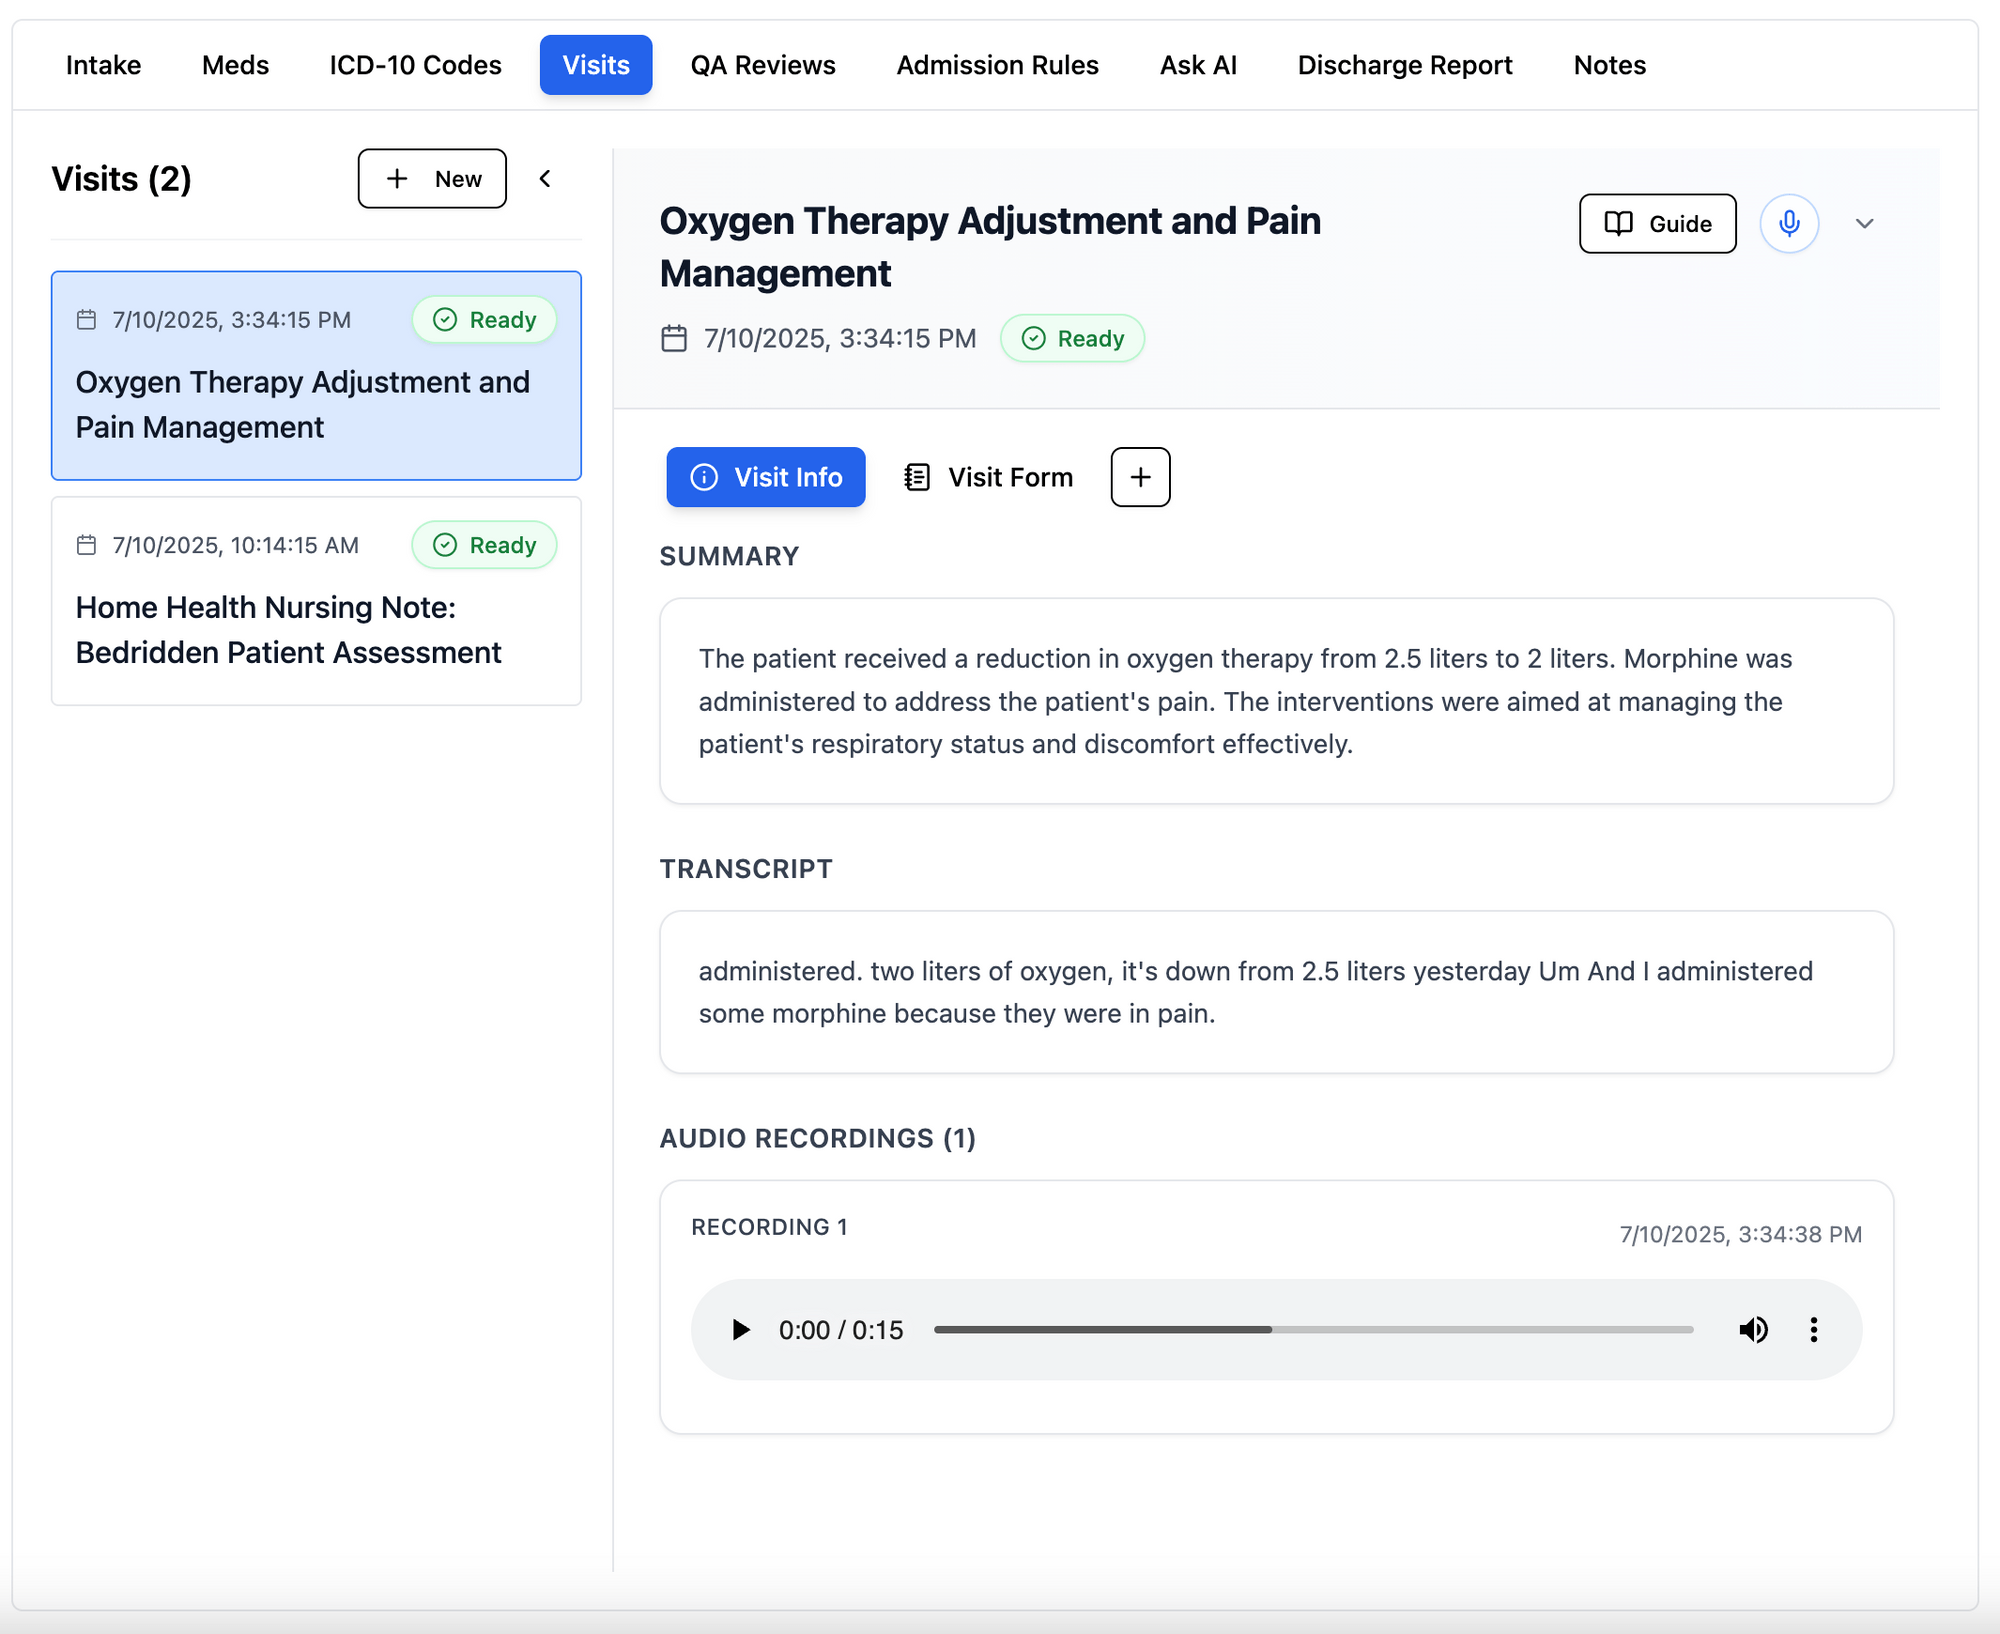This screenshot has width=2000, height=1634.
Task: Seek within the audio progress bar
Action: pos(1312,1330)
